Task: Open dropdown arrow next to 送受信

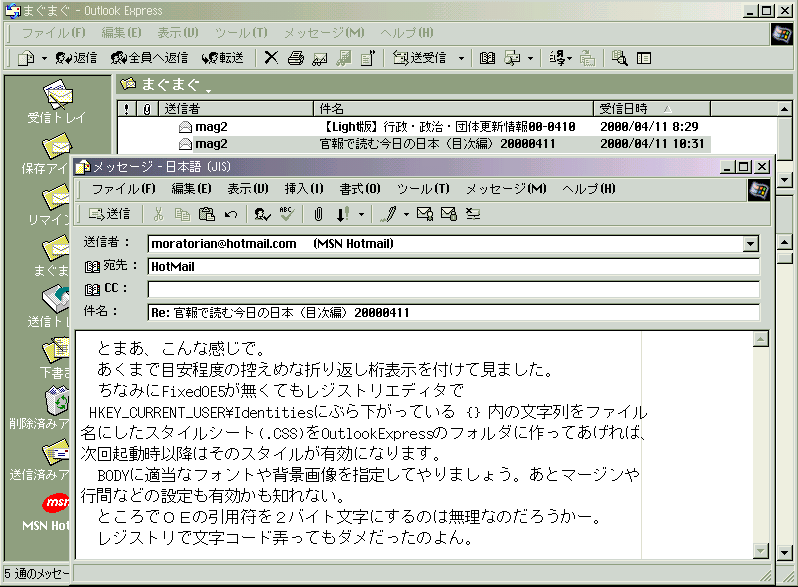Action: pos(461,59)
